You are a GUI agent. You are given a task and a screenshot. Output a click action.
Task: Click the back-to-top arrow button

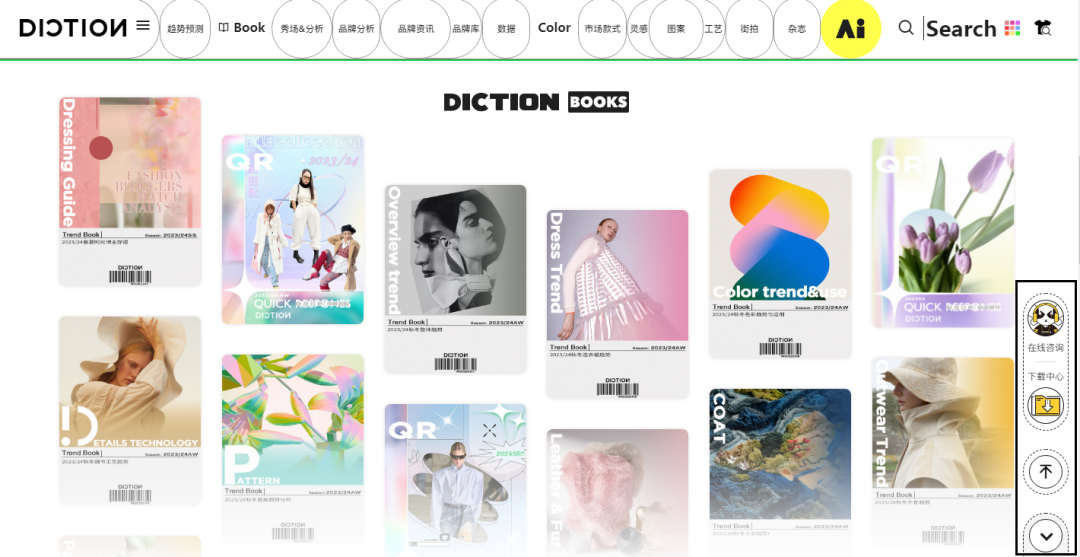1046,472
